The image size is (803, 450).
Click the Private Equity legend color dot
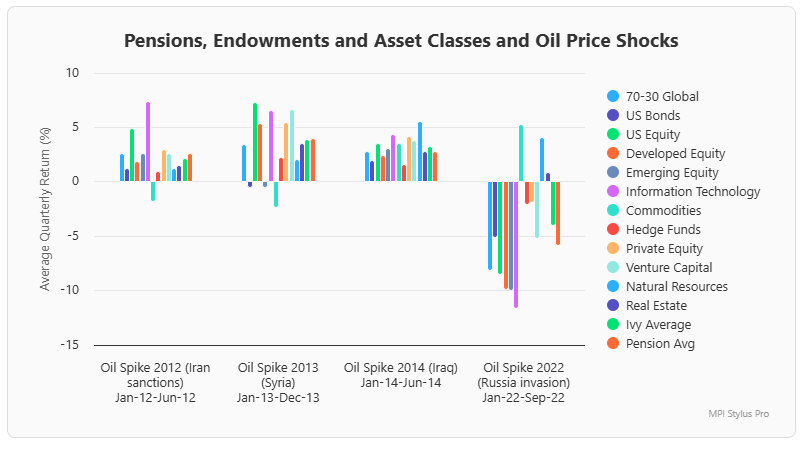point(613,249)
